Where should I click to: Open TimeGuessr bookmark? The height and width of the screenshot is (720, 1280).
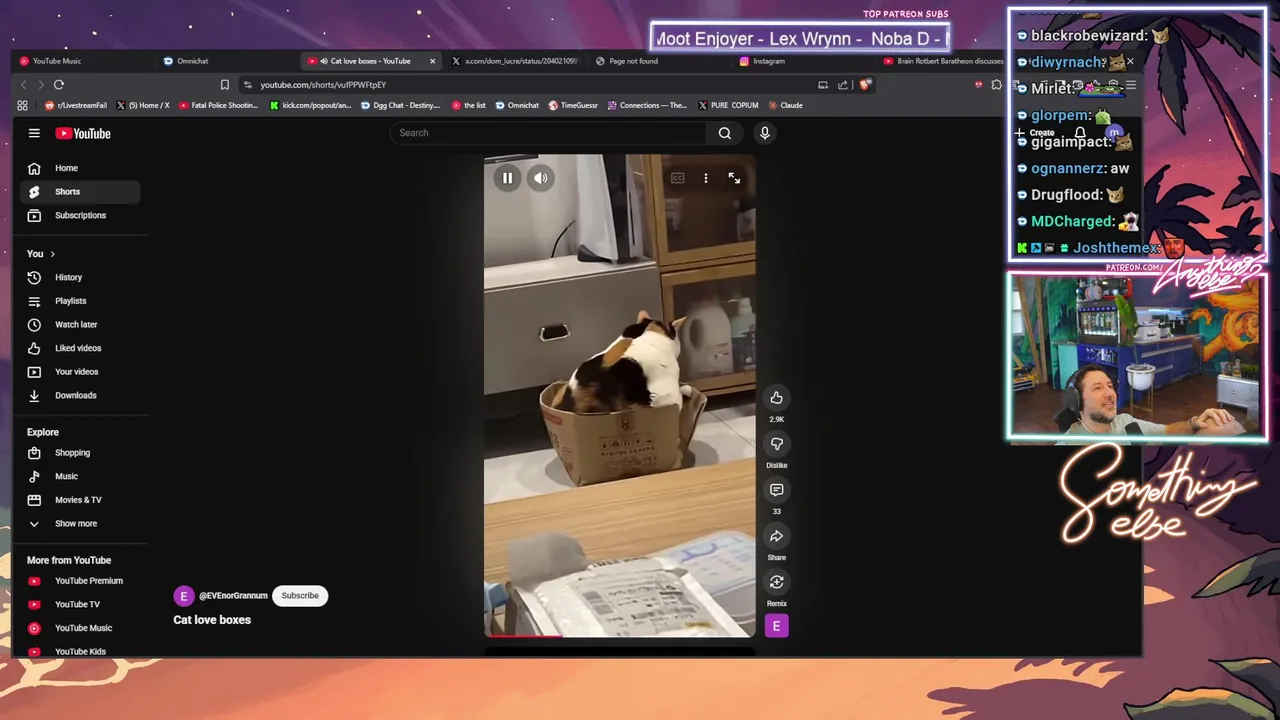tap(573, 105)
